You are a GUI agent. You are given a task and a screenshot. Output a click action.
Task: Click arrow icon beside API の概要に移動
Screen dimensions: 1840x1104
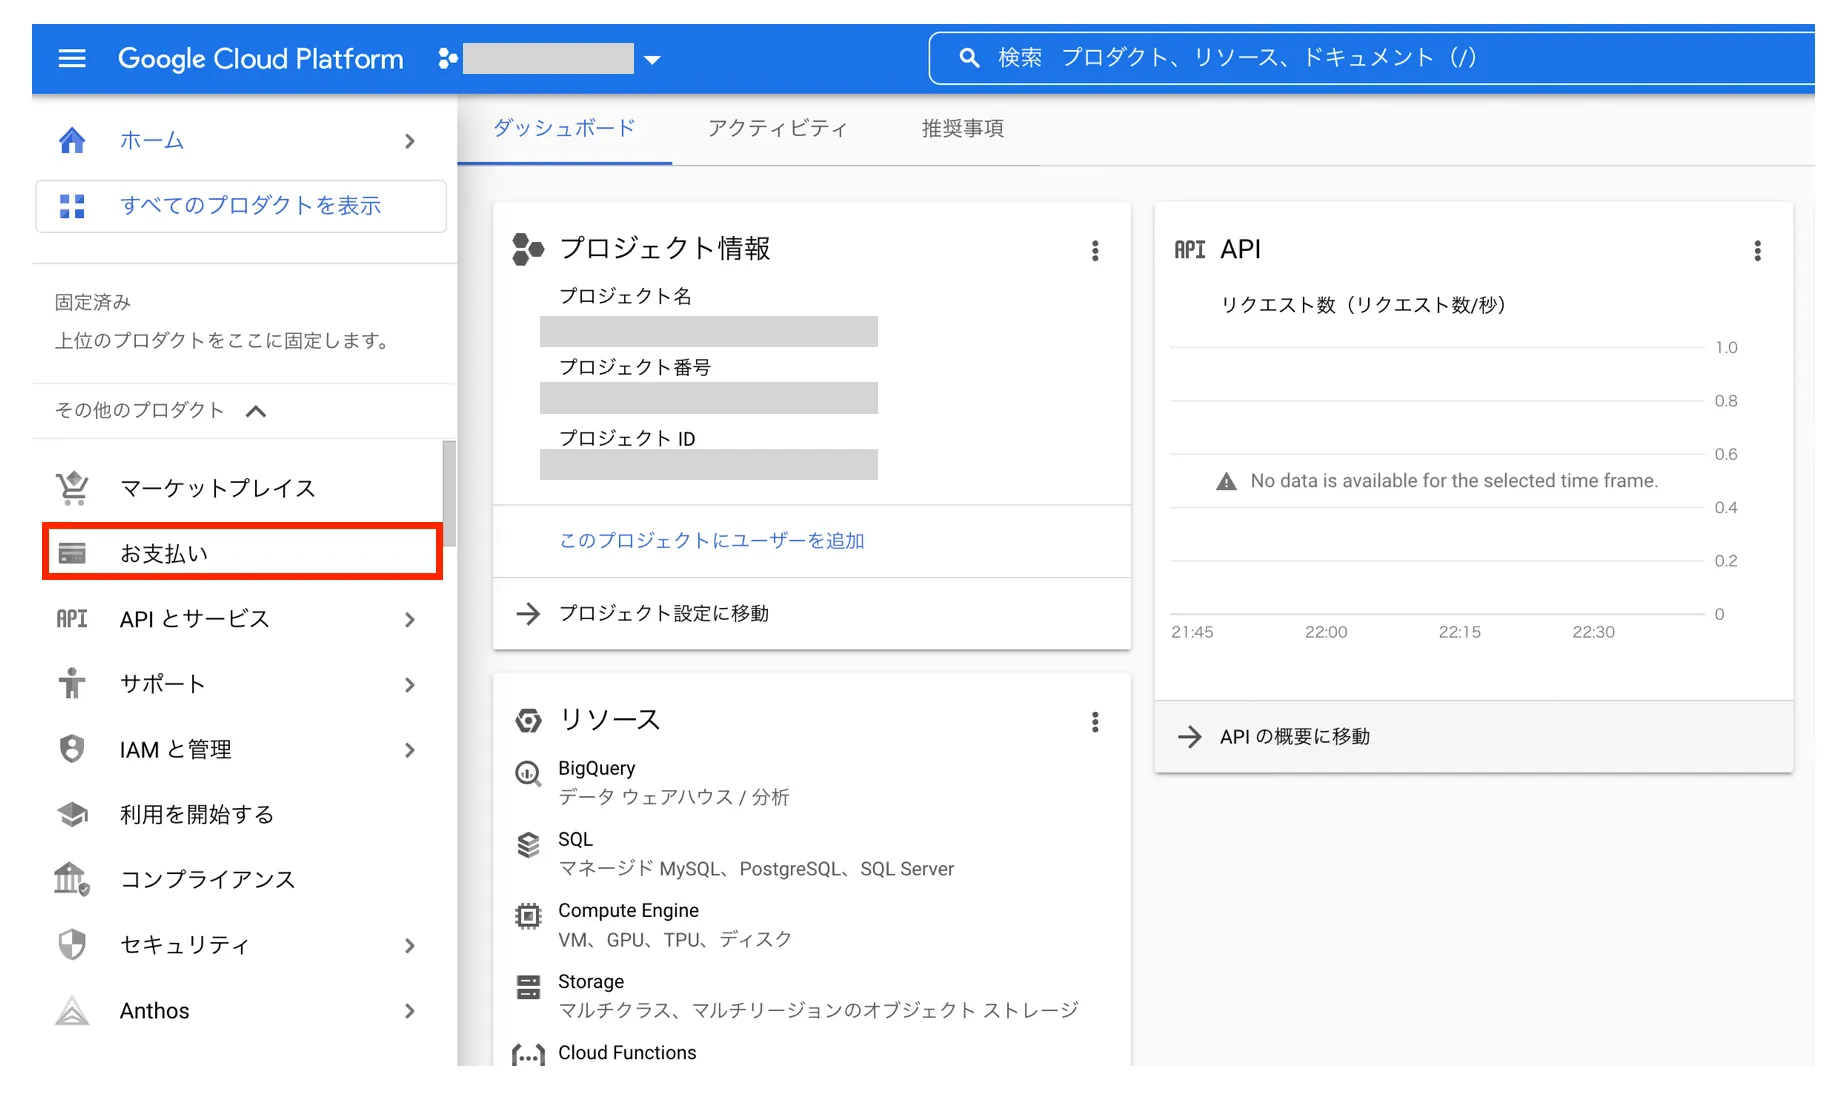coord(1190,737)
